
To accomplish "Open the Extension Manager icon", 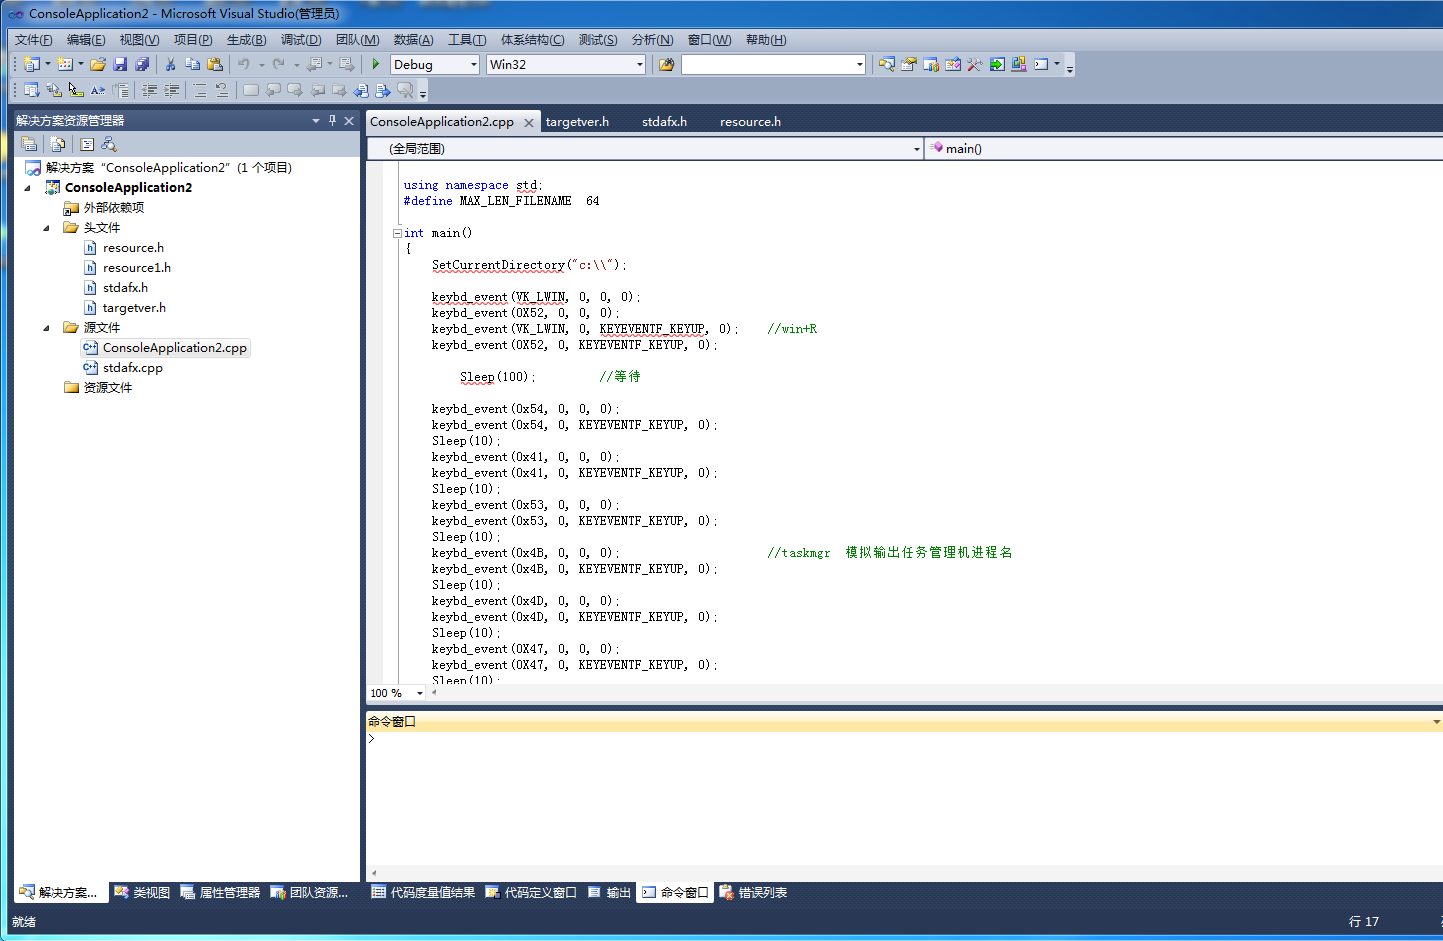I will click(x=1019, y=64).
